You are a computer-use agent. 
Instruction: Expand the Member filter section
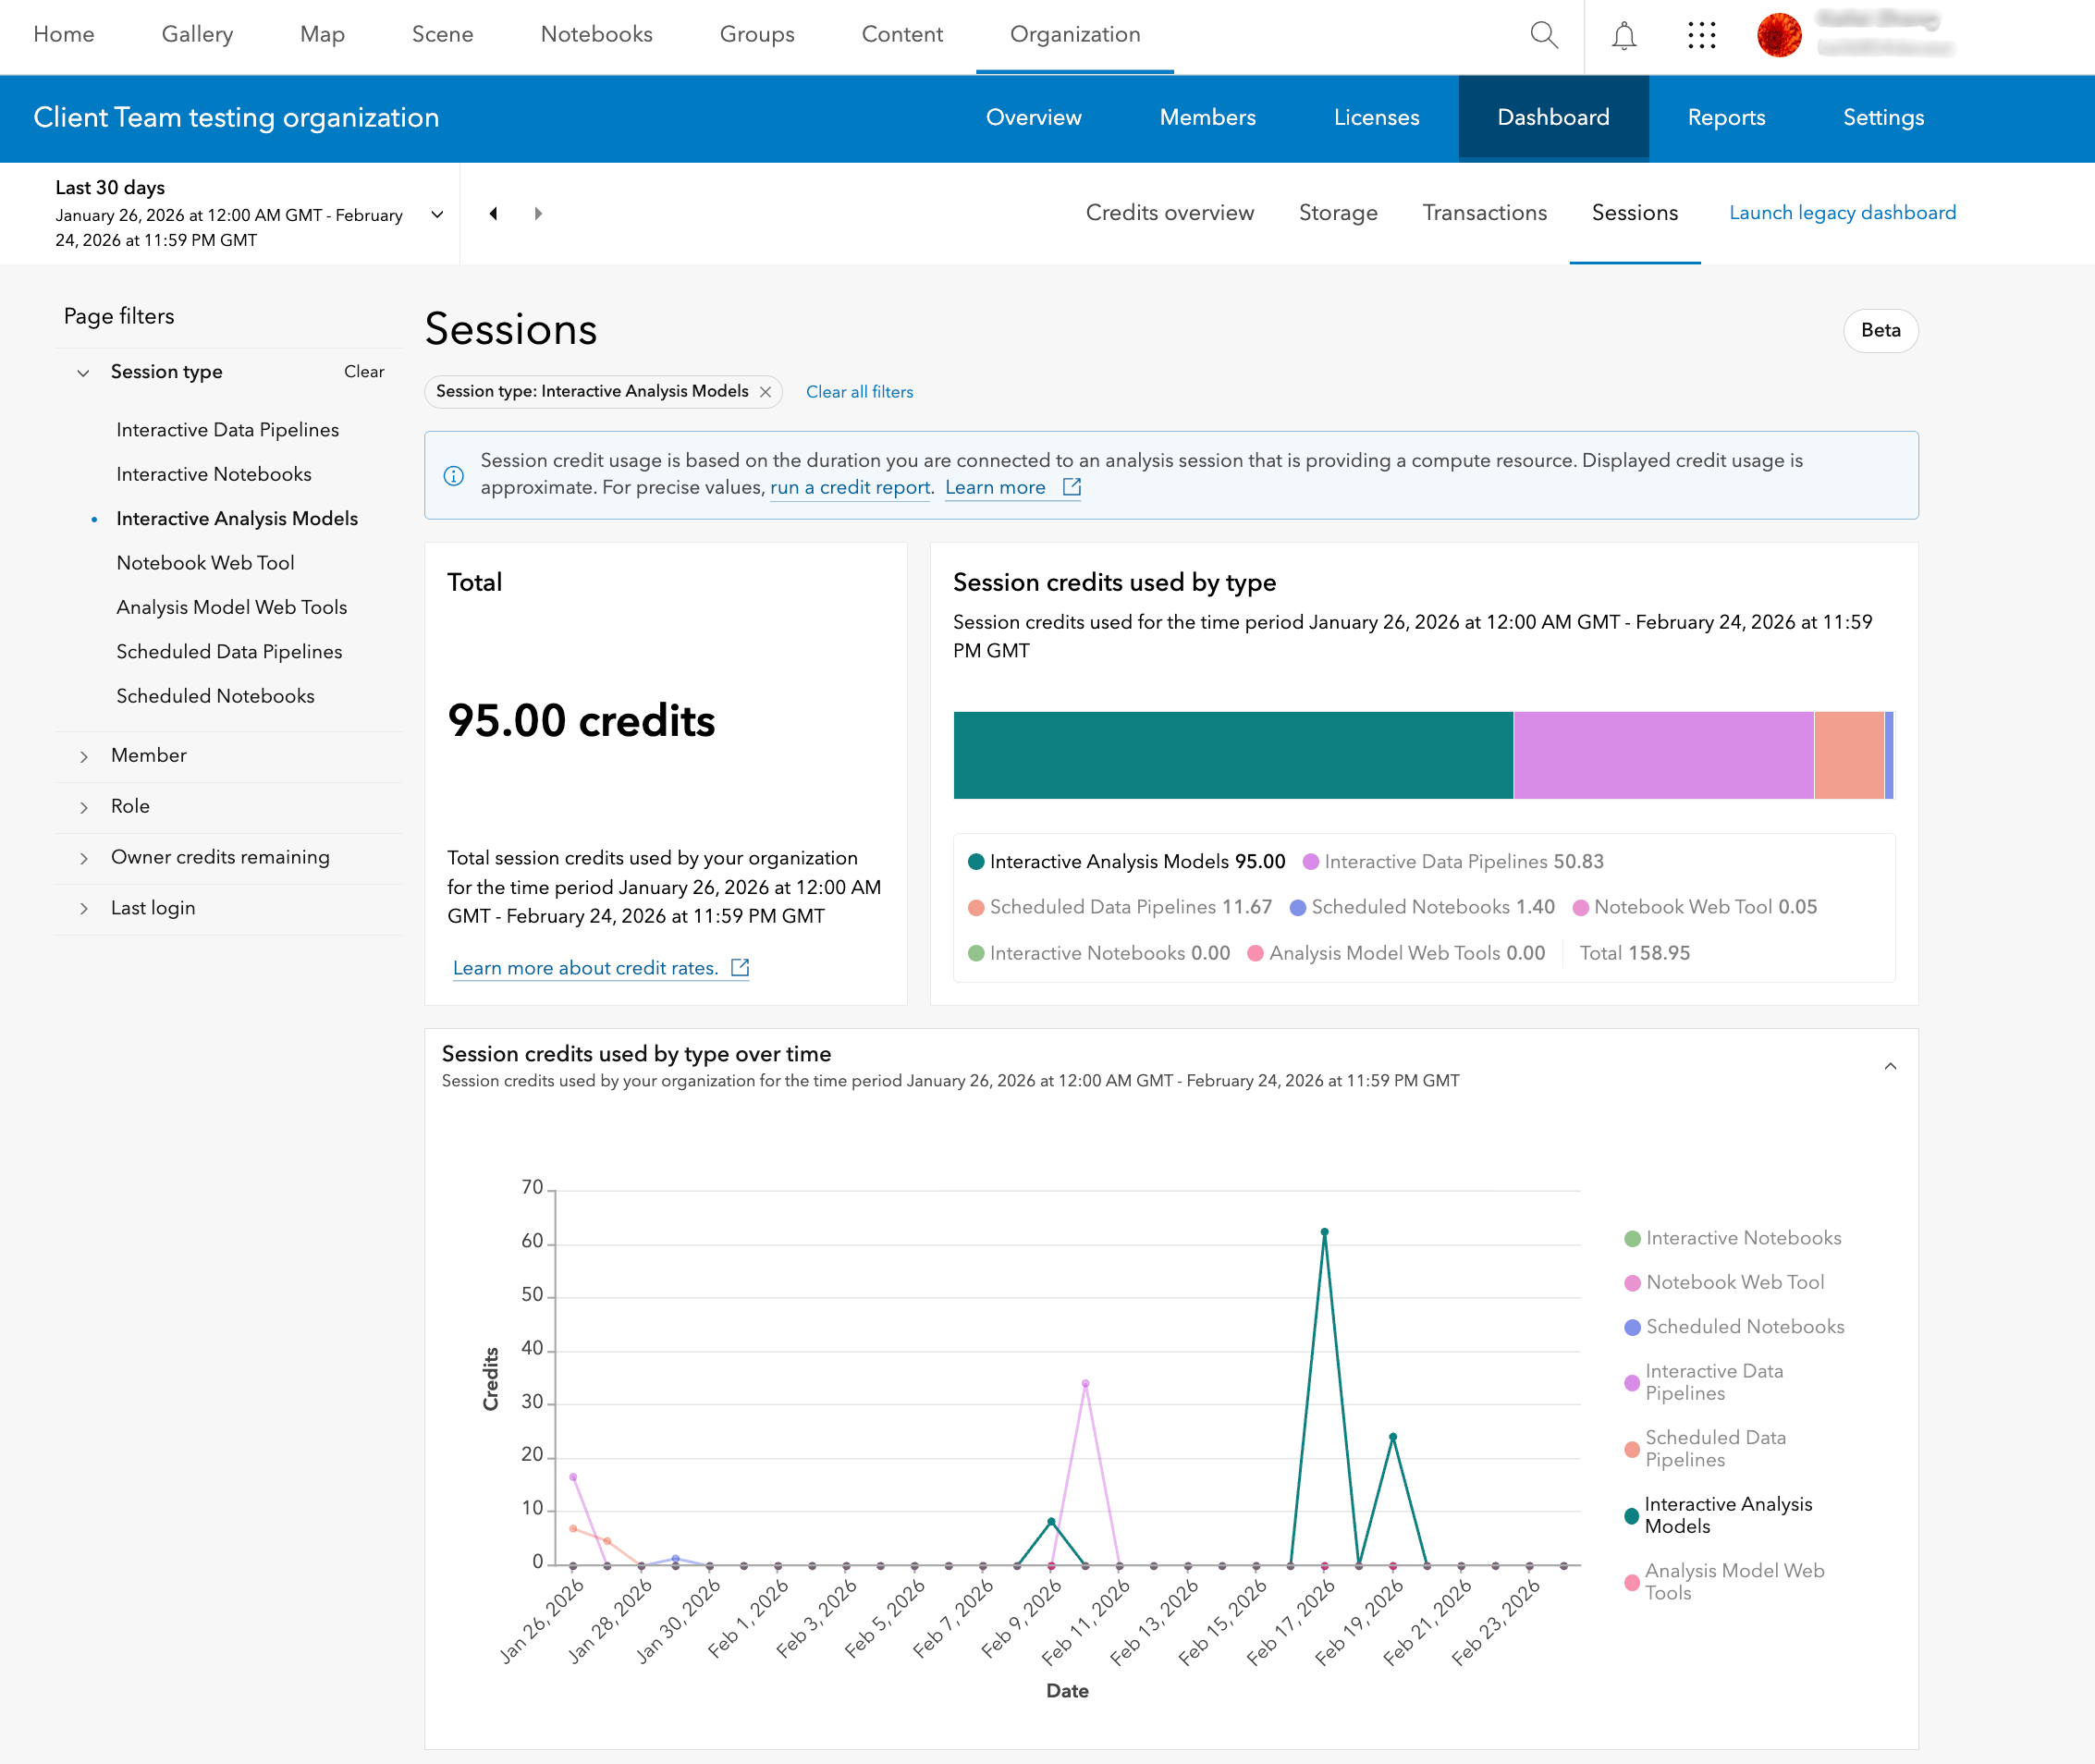tap(148, 755)
